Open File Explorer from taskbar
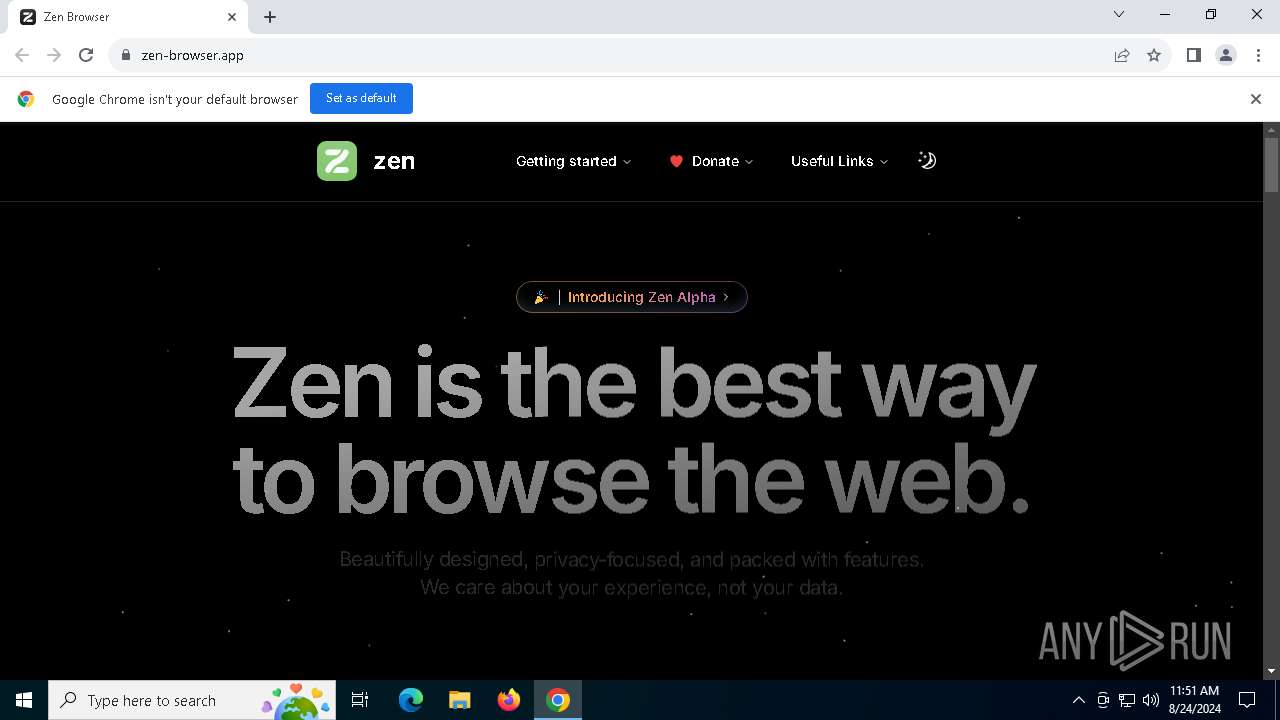 coord(460,700)
